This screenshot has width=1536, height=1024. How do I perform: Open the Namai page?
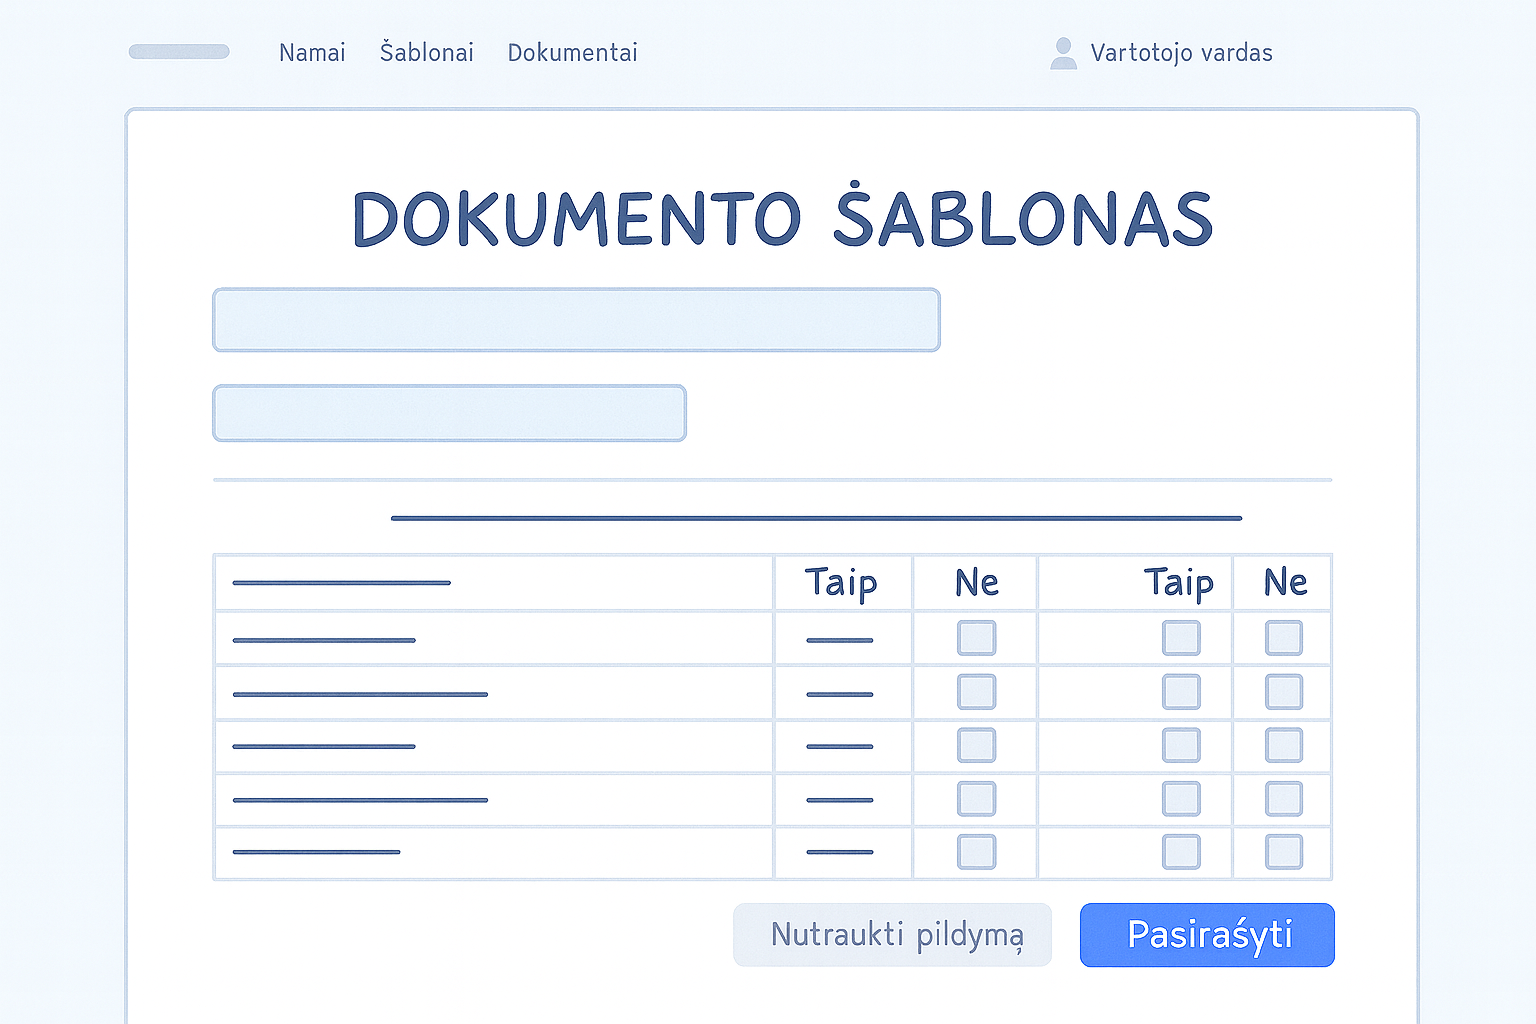click(312, 53)
